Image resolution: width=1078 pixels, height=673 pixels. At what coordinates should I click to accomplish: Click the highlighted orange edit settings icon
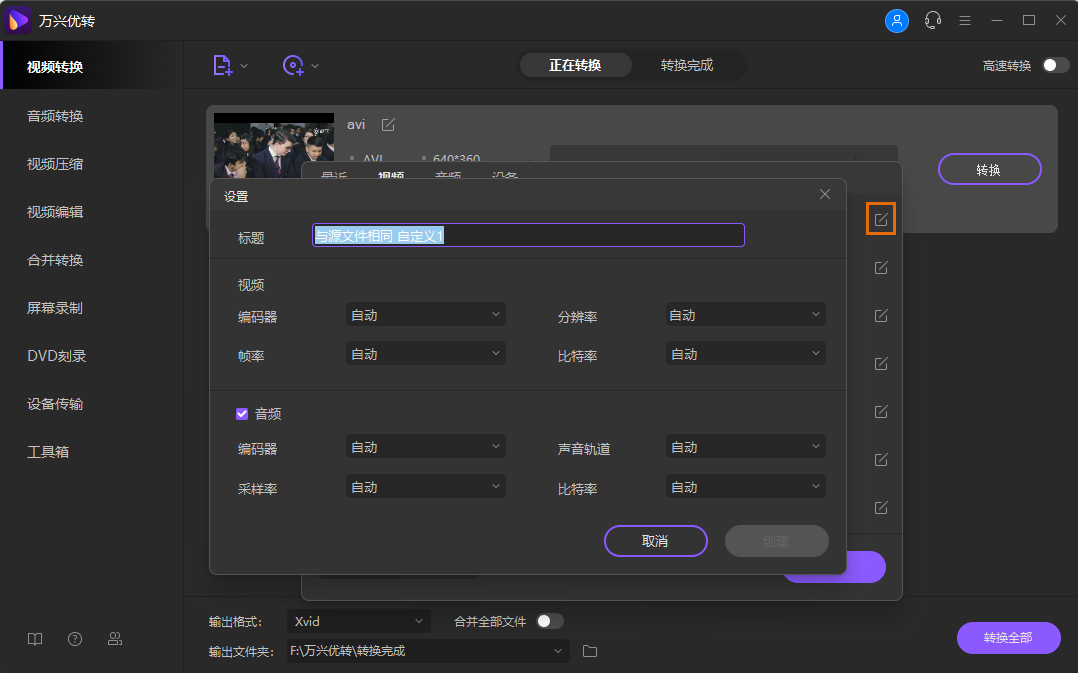(x=879, y=217)
